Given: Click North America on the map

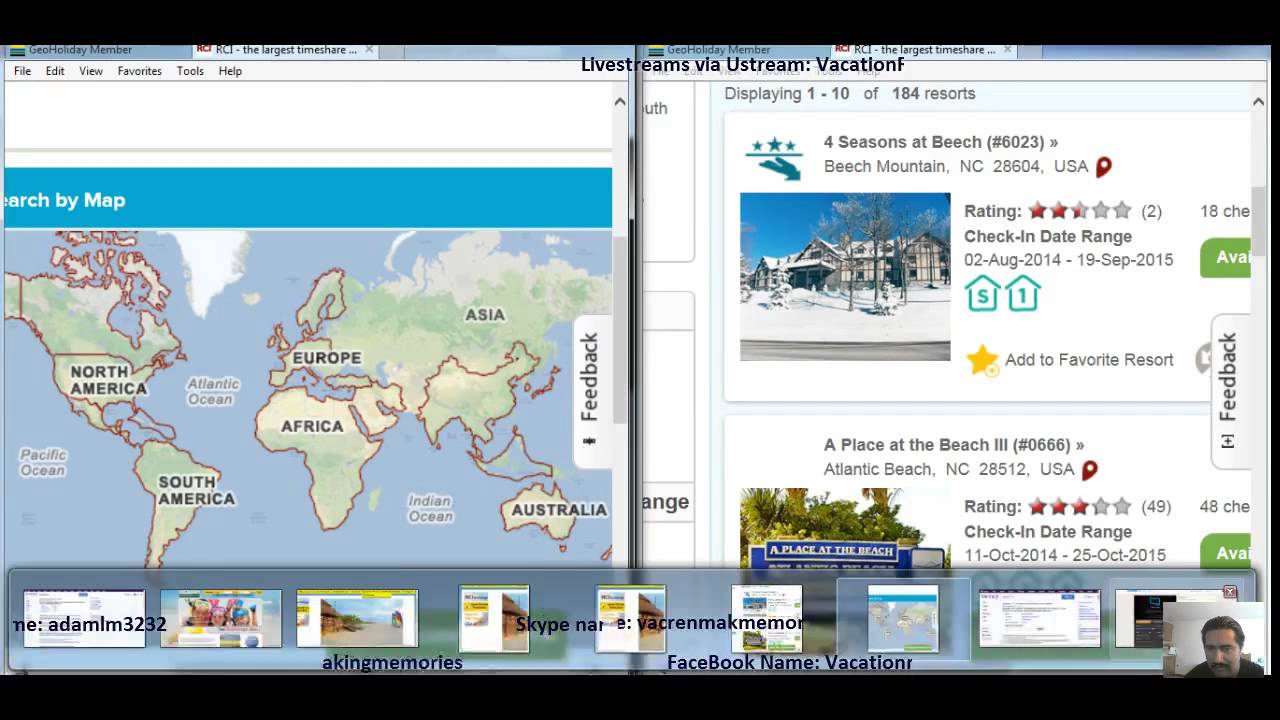Looking at the screenshot, I should pos(108,380).
